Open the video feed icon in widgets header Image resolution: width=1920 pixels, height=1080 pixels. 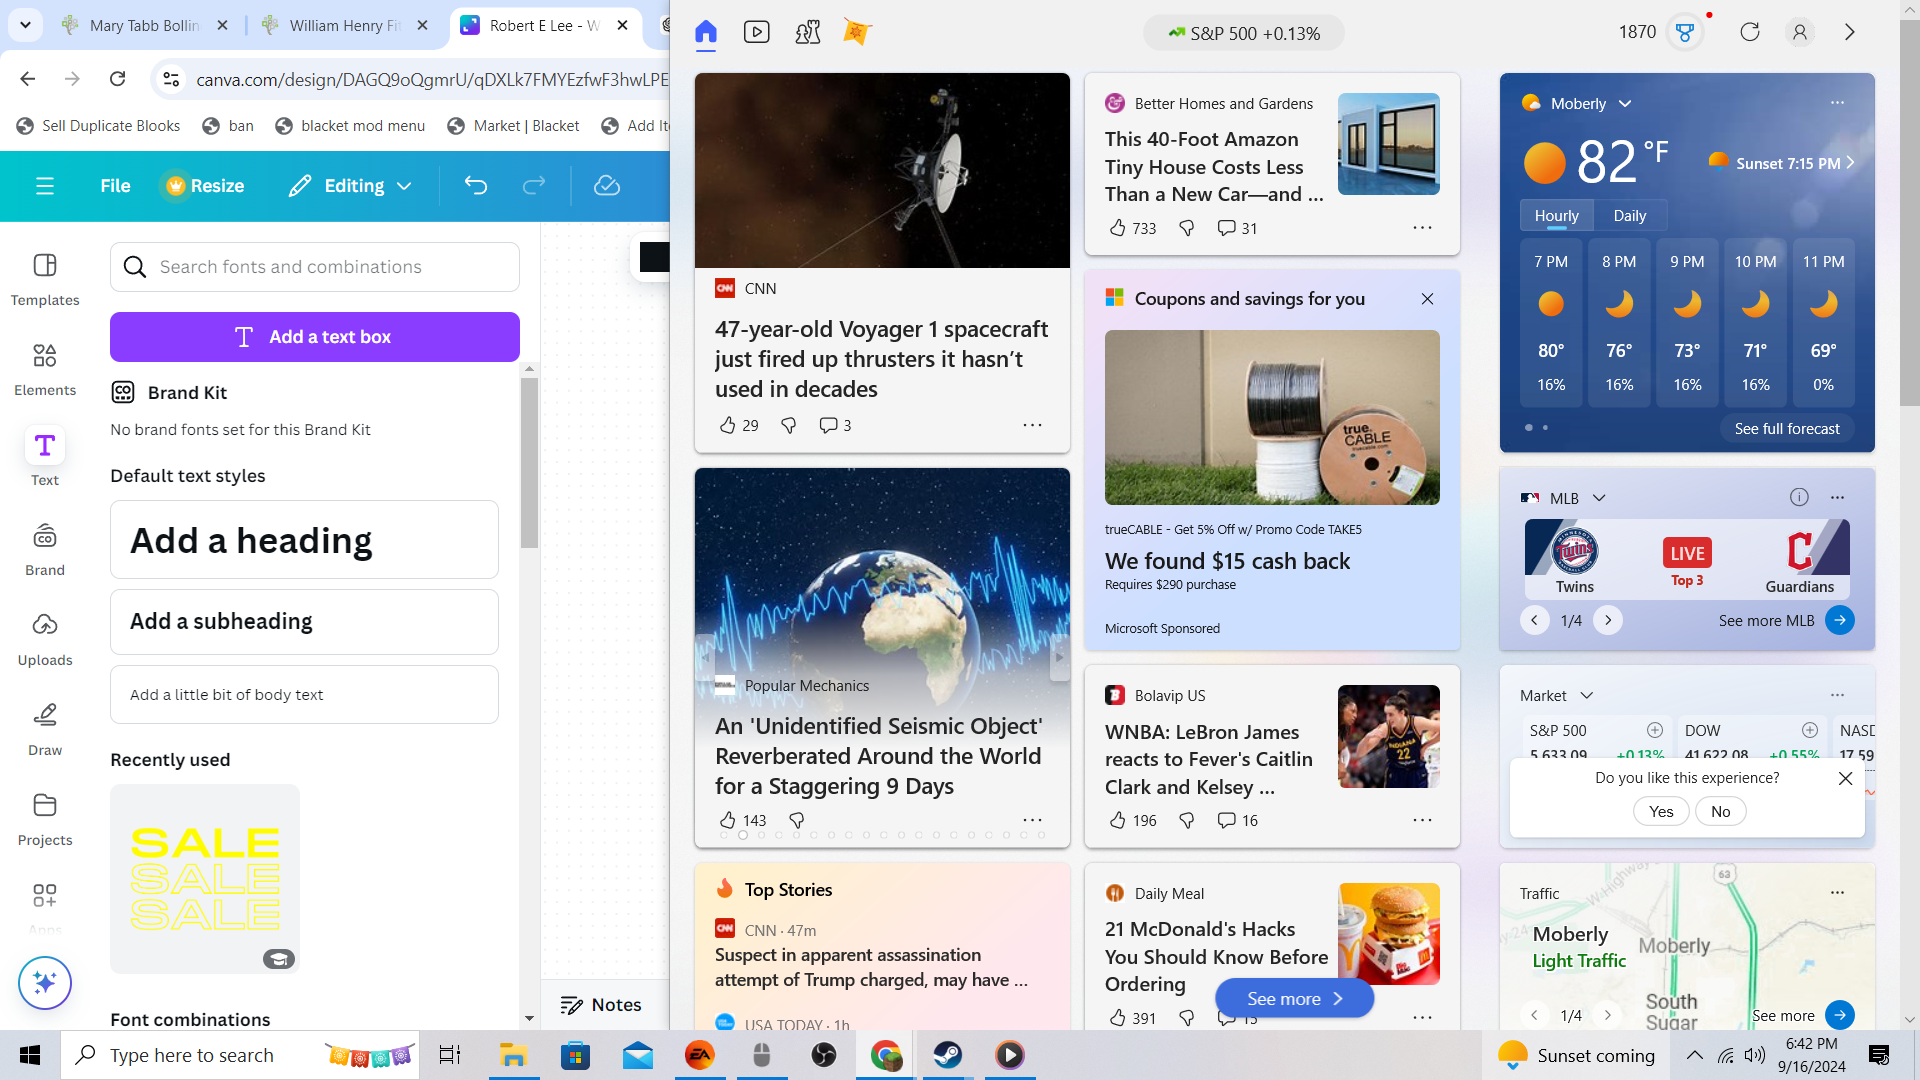coord(757,33)
